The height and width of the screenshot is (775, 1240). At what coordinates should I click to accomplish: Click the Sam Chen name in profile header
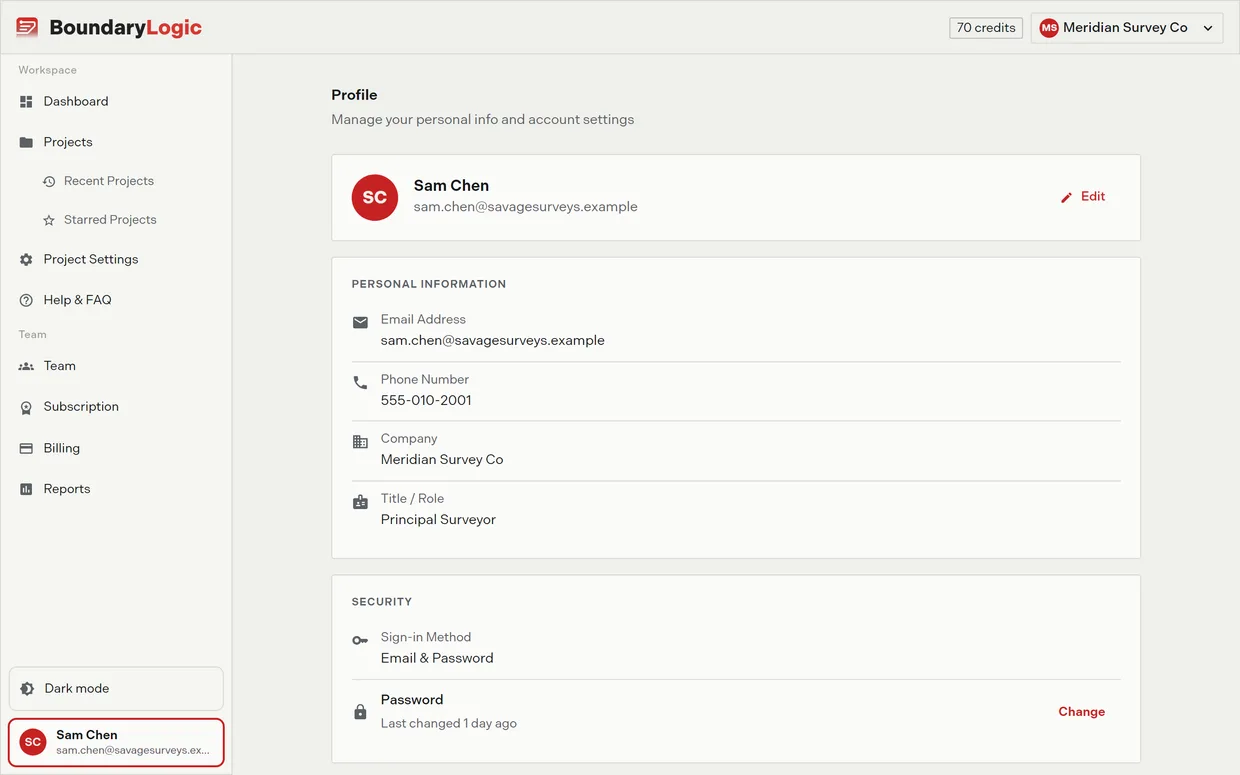point(452,186)
